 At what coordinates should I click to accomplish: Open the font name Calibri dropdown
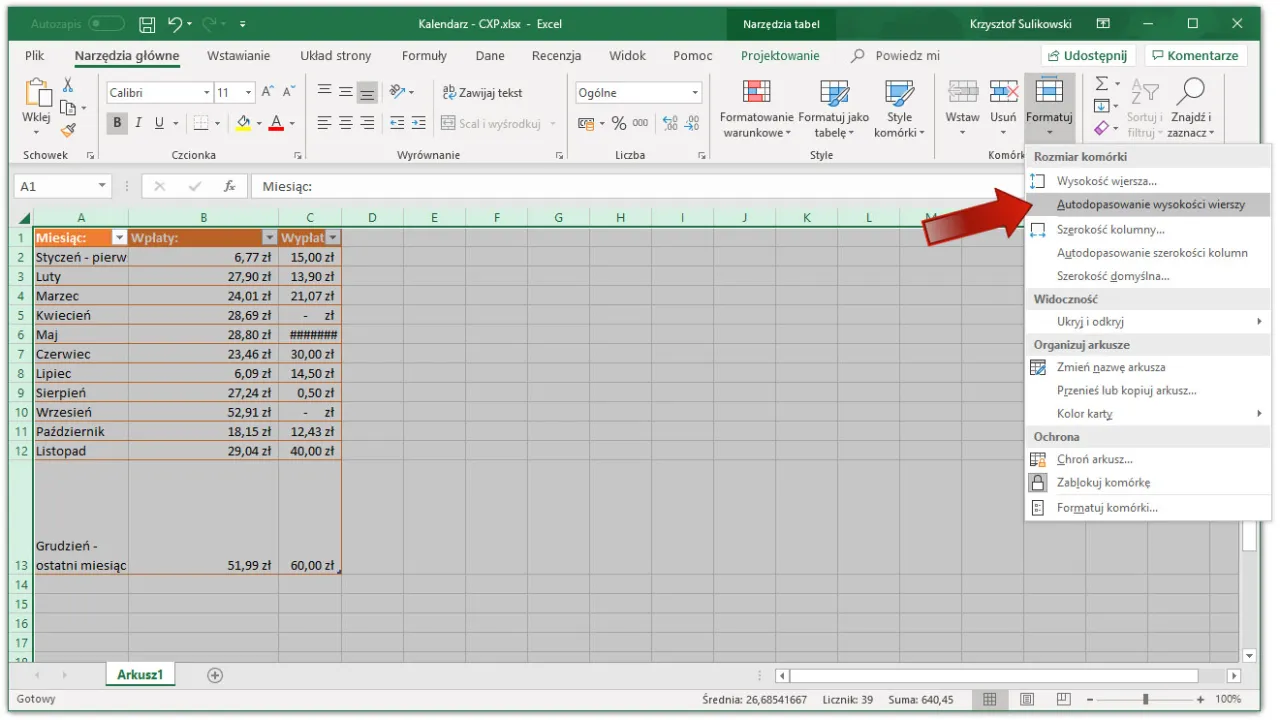(x=206, y=93)
